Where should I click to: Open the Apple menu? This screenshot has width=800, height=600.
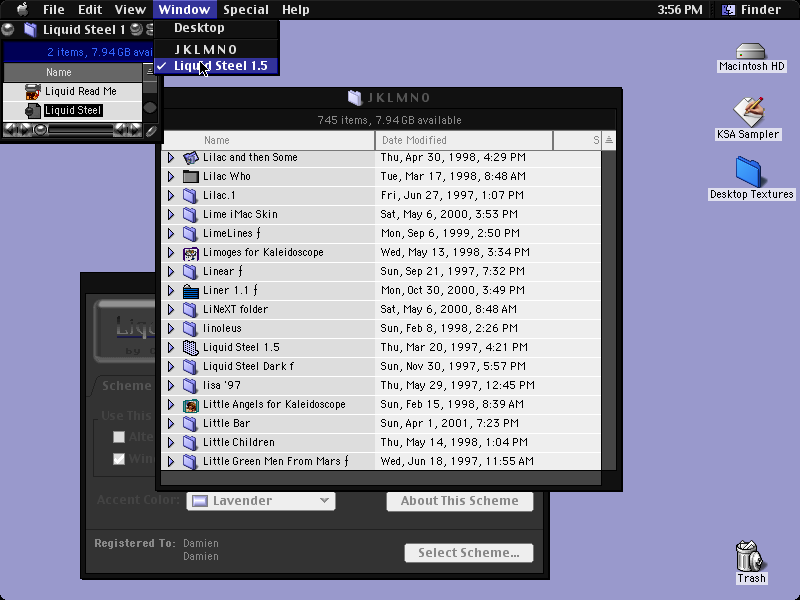click(22, 9)
